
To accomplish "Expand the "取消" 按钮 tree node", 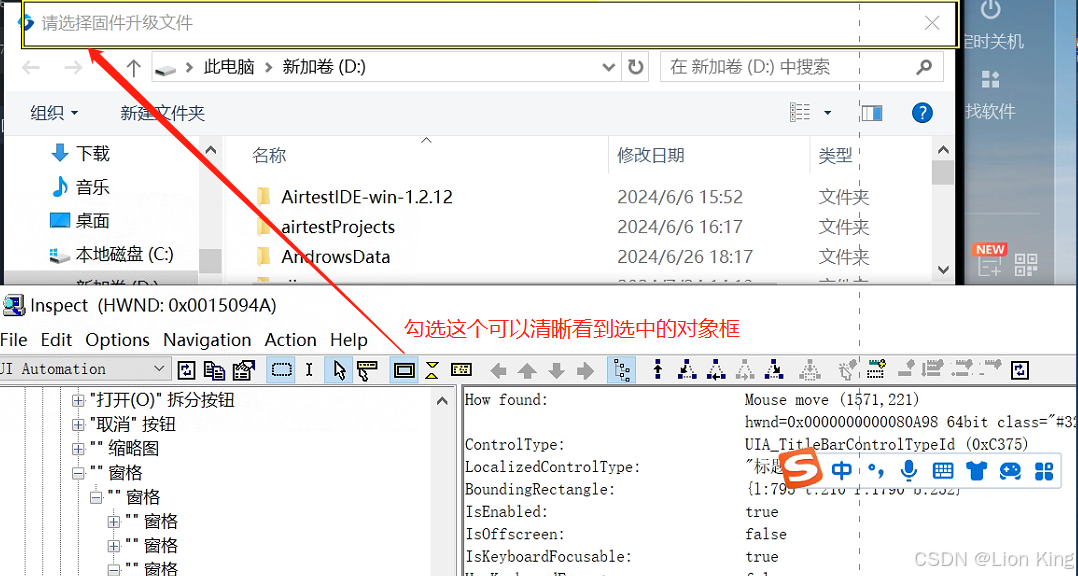I will click(78, 425).
